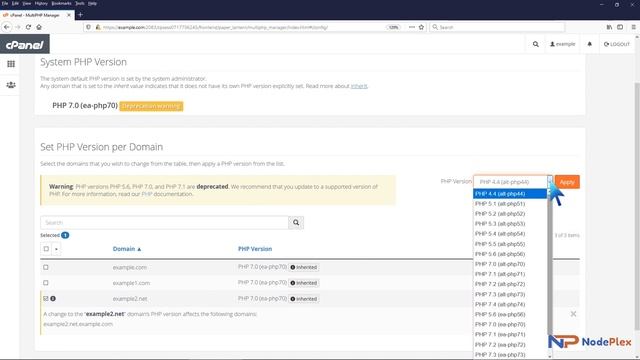Open the inherit documentation link

point(359,86)
